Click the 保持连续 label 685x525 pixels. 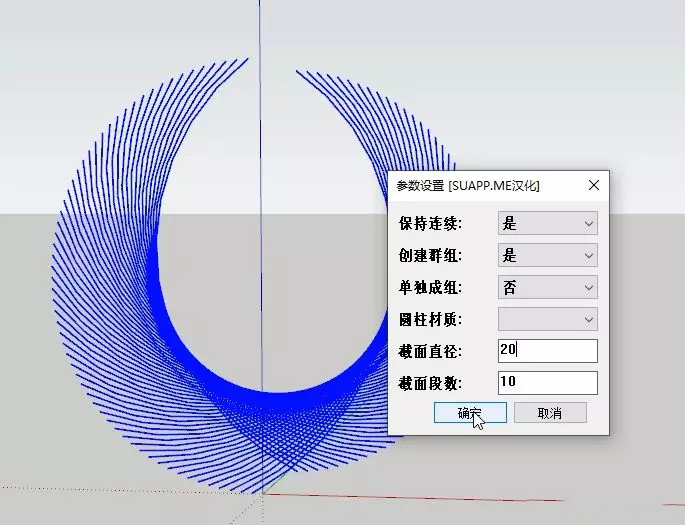(430, 223)
